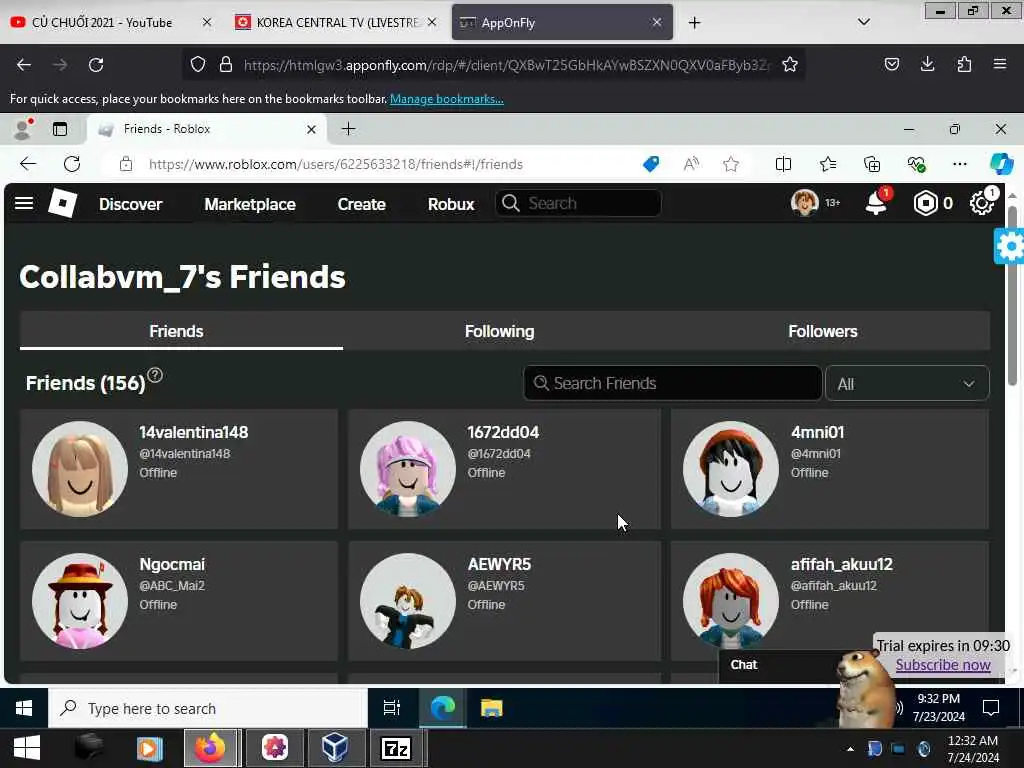Open Firefox downloads icon
1024x768 pixels.
point(927,64)
